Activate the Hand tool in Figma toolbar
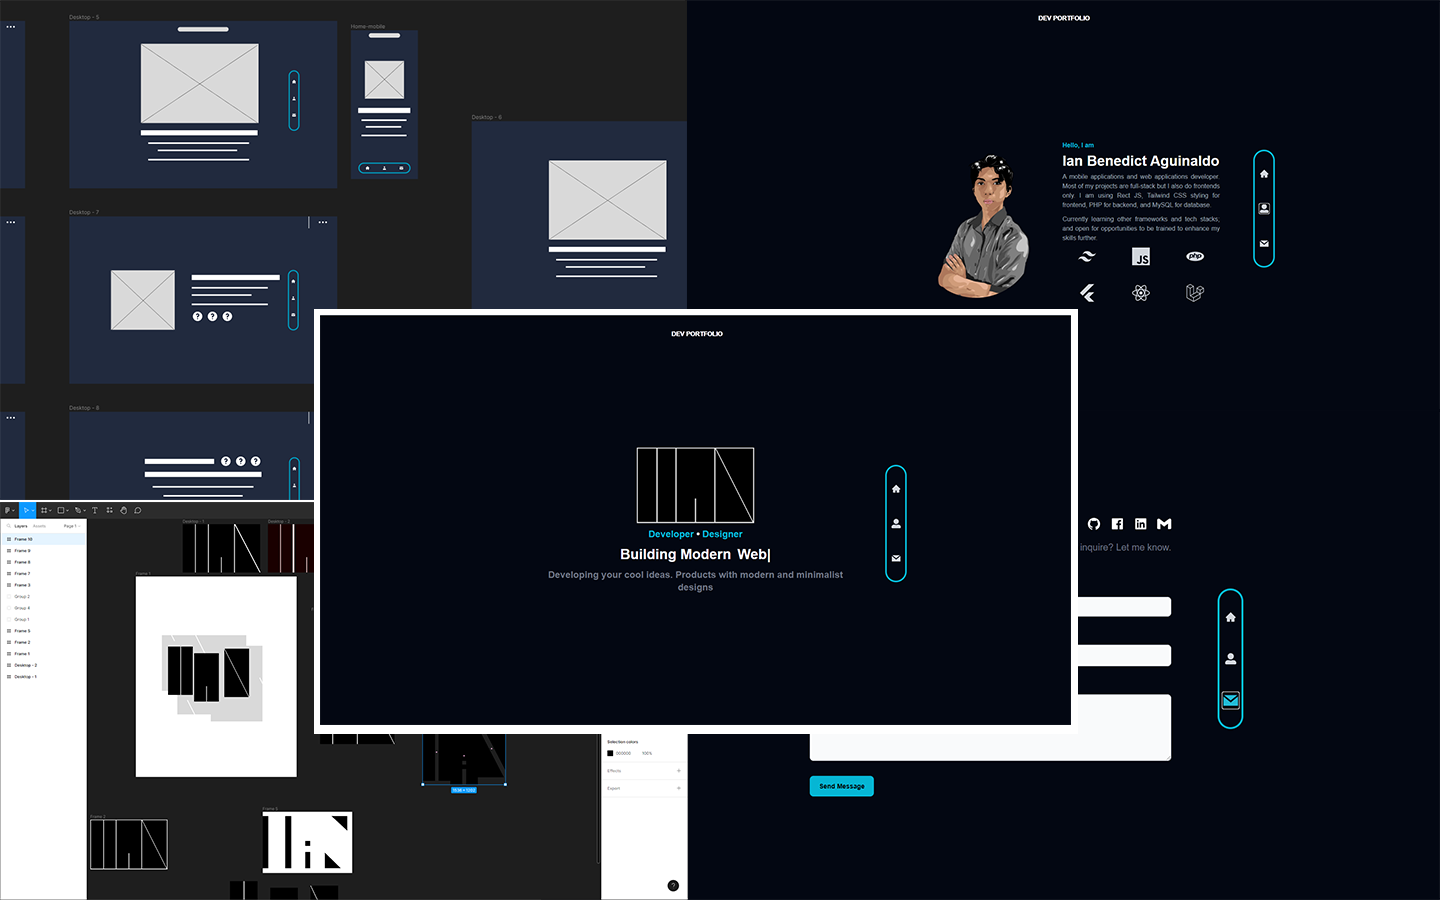 coord(124,510)
